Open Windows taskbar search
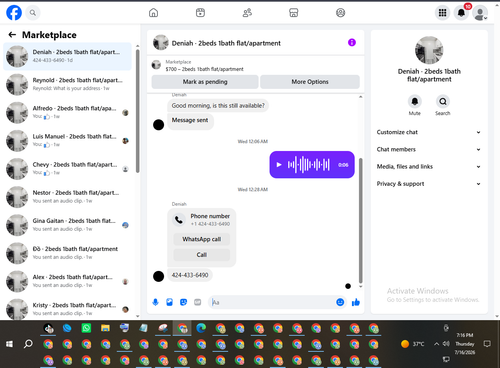500x368 pixels. pos(28,344)
